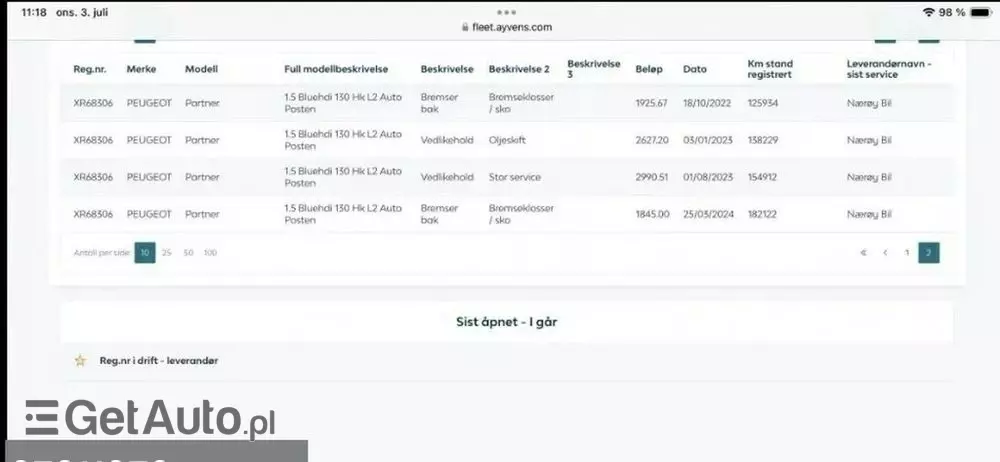The height and width of the screenshot is (462, 1000).
Task: Sort table by Beløp column header
Action: pos(649,69)
